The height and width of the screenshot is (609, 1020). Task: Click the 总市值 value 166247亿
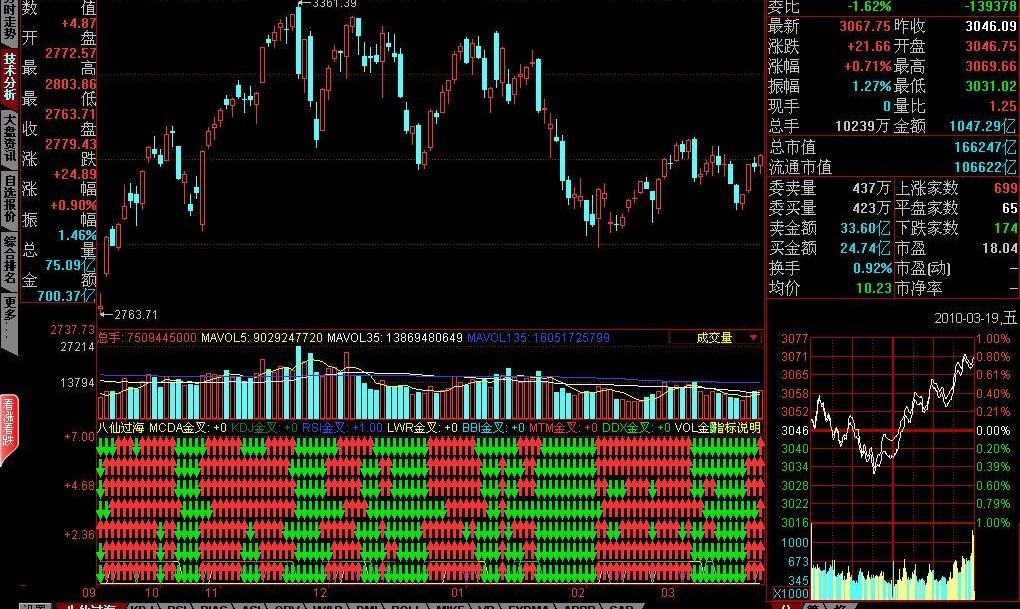985,147
